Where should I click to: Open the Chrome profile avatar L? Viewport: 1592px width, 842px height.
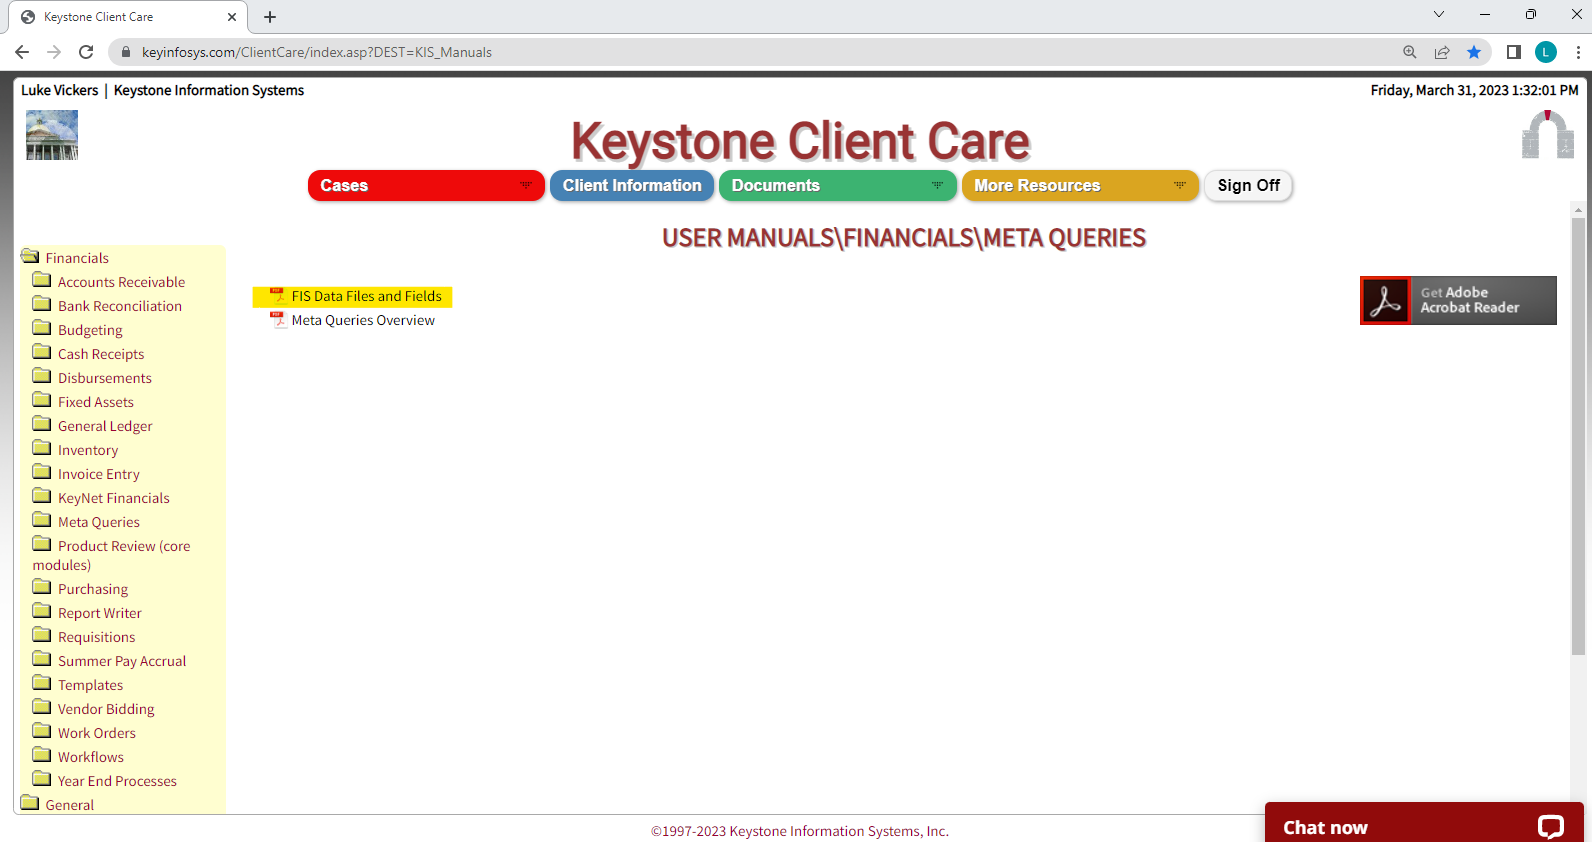1546,52
